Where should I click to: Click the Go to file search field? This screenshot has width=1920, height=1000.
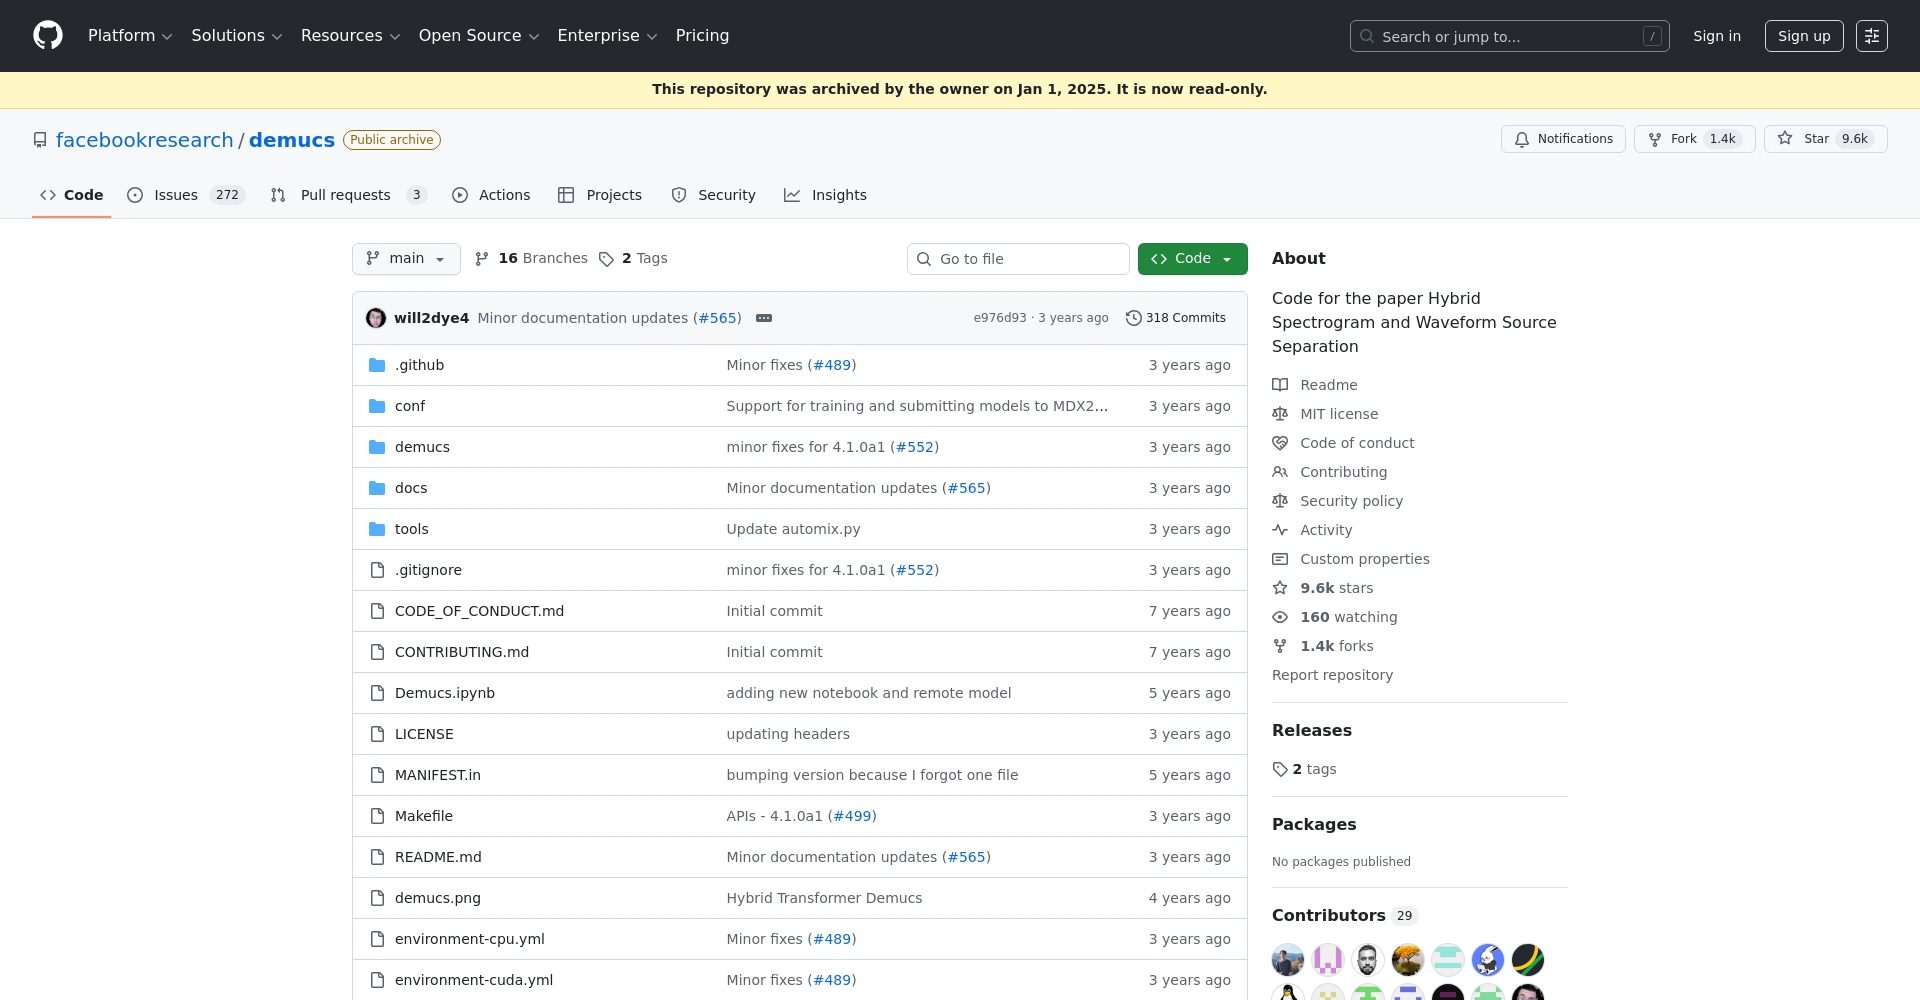[x=1018, y=259]
